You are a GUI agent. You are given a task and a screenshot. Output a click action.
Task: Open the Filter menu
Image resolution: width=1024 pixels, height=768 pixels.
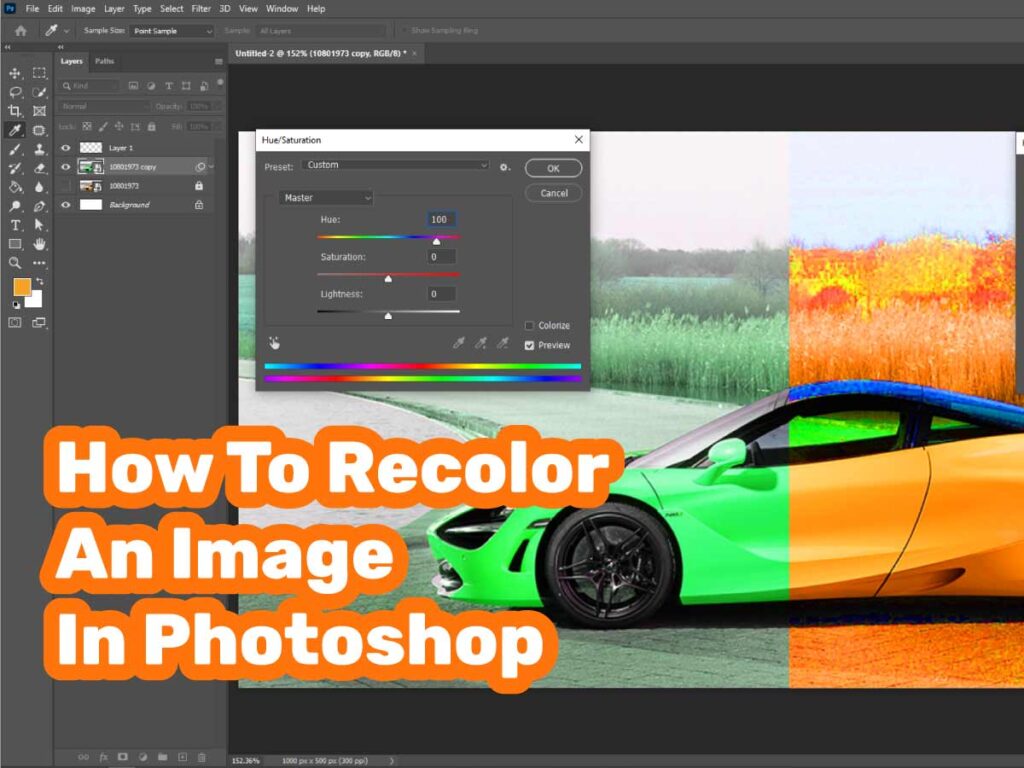201,8
